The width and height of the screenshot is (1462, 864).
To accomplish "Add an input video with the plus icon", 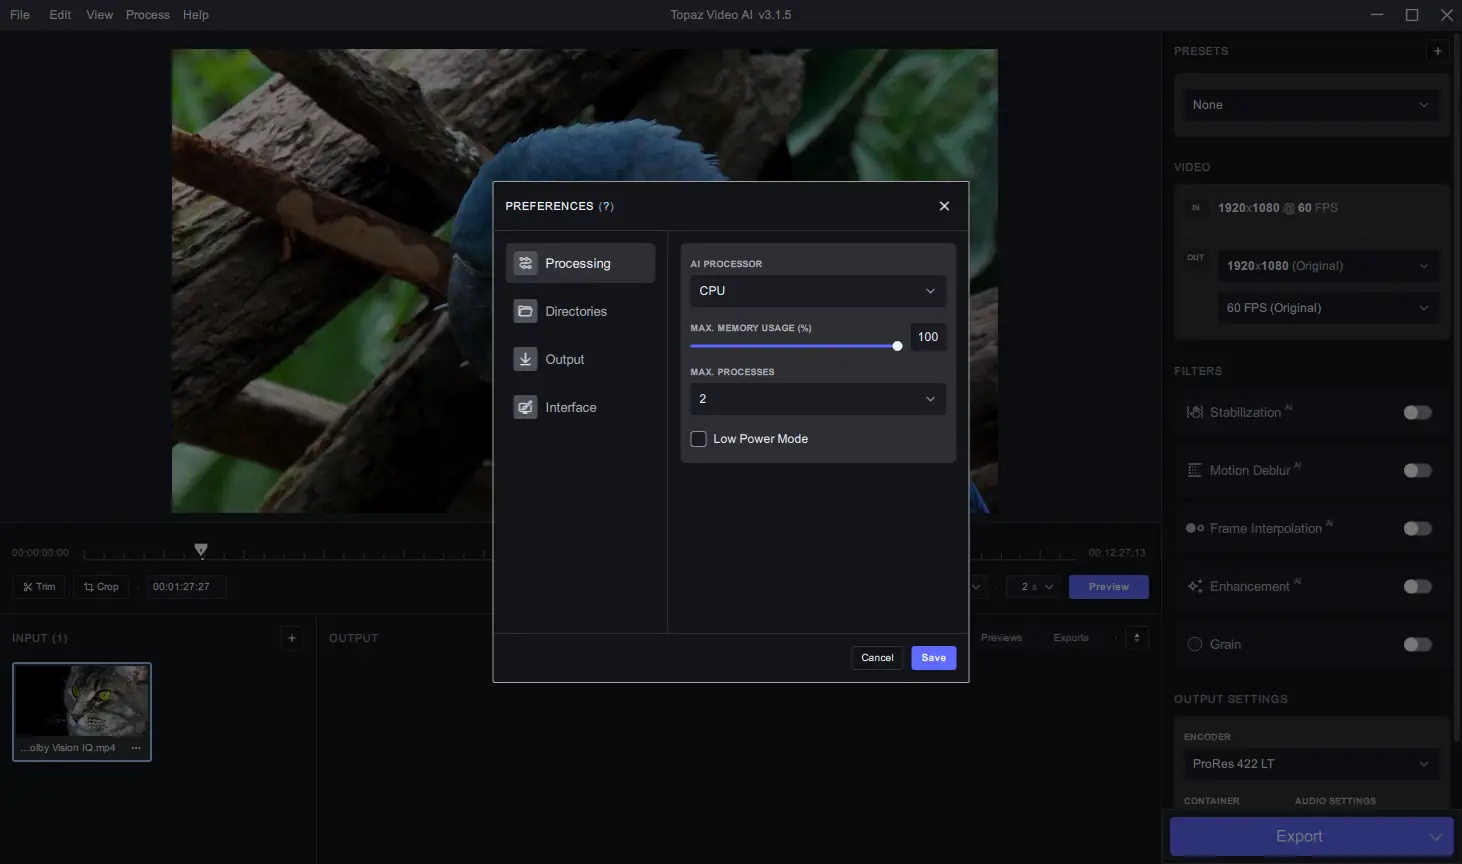I will 292,638.
